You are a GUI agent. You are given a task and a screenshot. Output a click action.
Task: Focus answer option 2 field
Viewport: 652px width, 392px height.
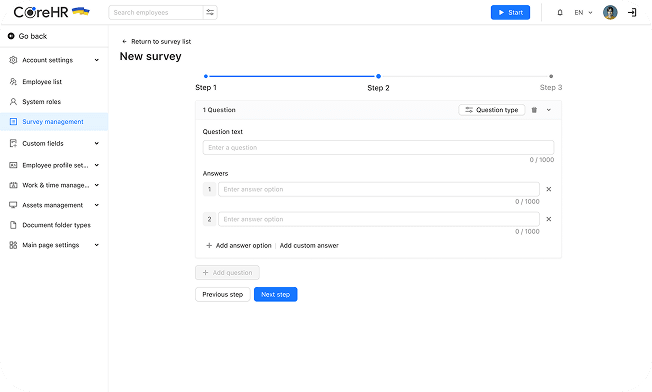(379, 219)
